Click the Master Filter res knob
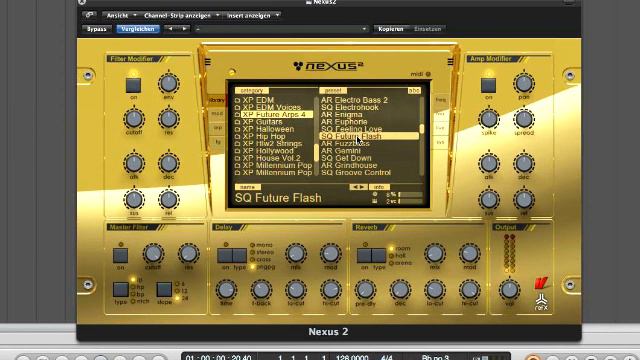 (188, 254)
